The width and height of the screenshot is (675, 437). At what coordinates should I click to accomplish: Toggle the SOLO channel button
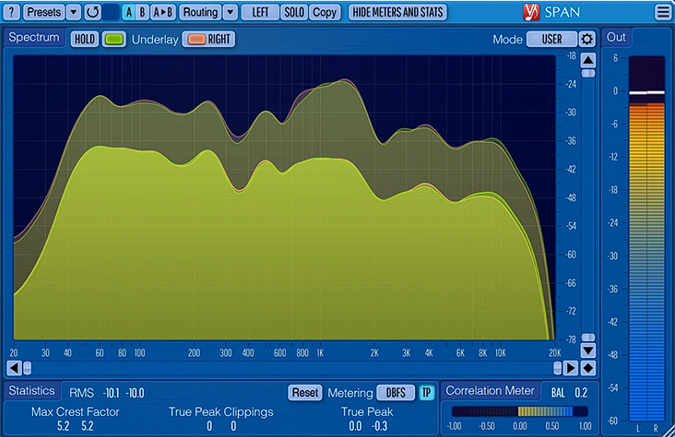[294, 12]
